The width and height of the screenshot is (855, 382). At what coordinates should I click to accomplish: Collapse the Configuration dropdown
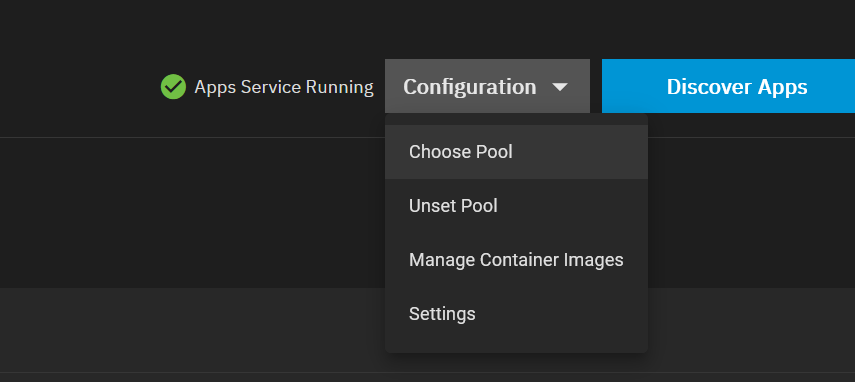[487, 86]
